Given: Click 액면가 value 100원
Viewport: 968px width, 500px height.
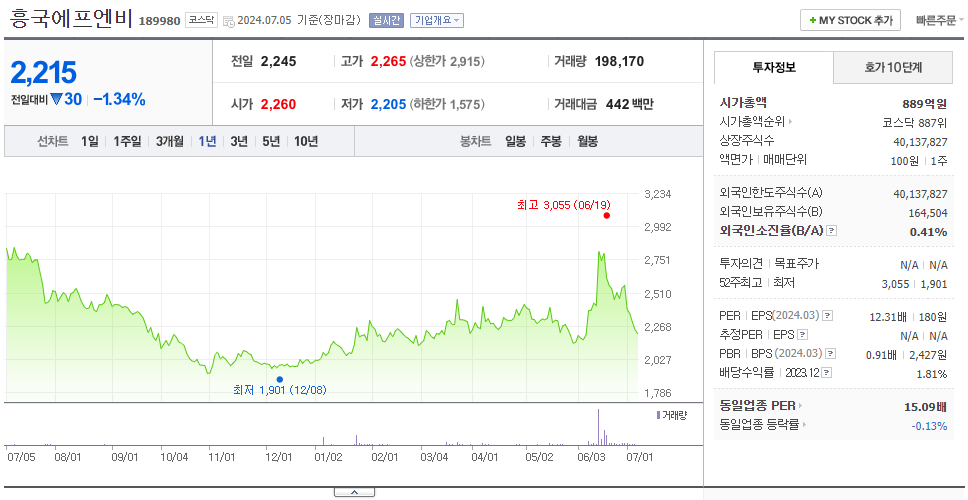Looking at the screenshot, I should click(x=907, y=160).
